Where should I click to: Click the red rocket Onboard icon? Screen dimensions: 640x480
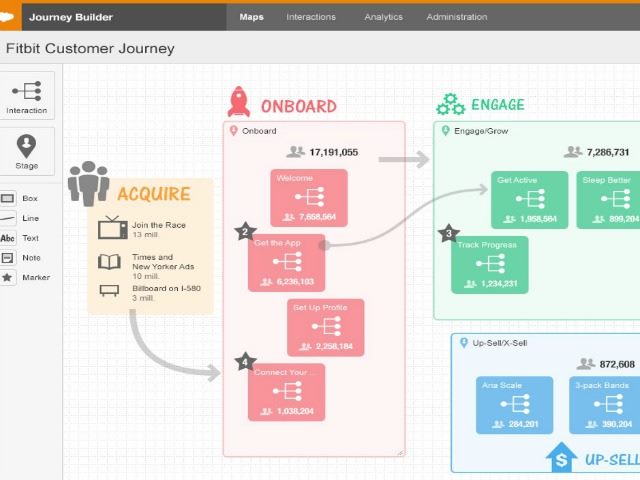[239, 102]
